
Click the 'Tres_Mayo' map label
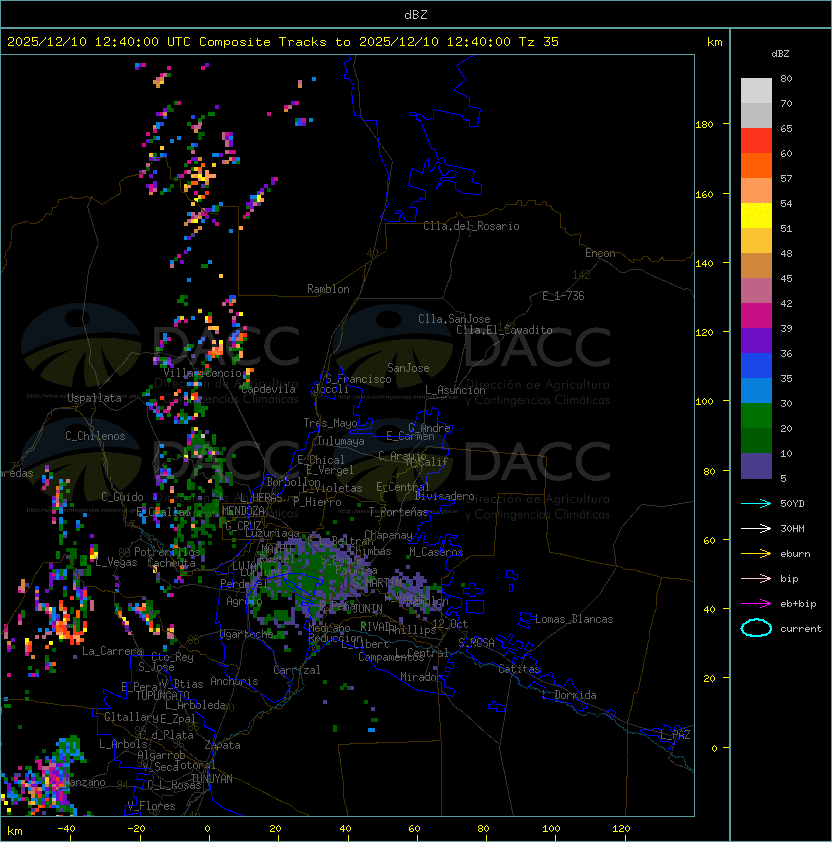tap(330, 423)
